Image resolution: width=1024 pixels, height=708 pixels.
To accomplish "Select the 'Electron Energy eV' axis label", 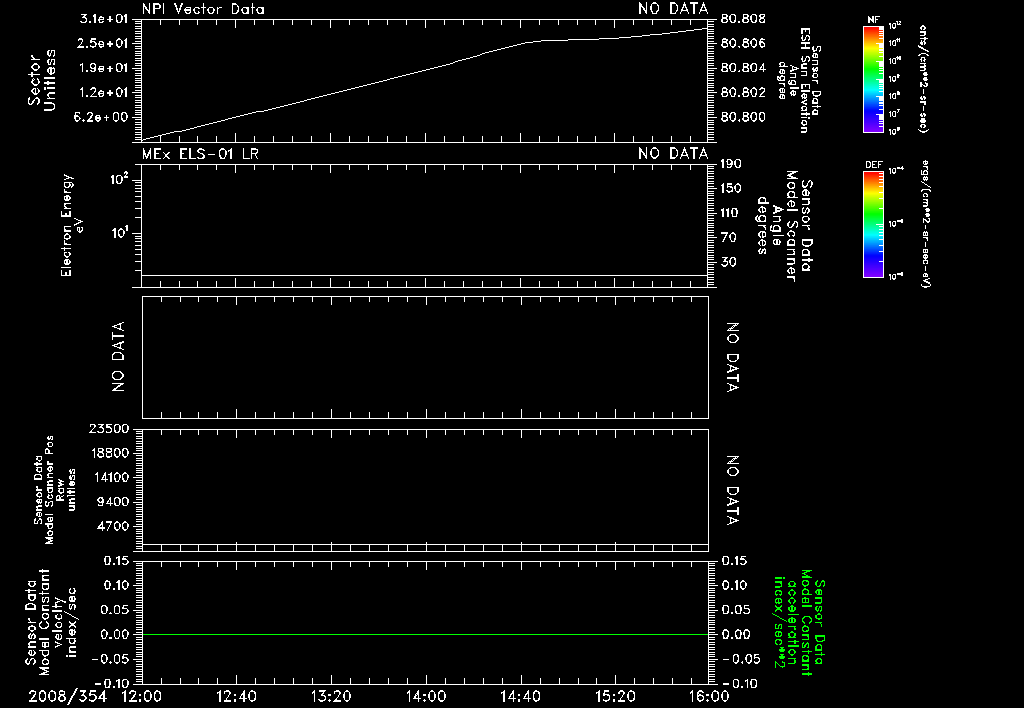I will 71,225.
